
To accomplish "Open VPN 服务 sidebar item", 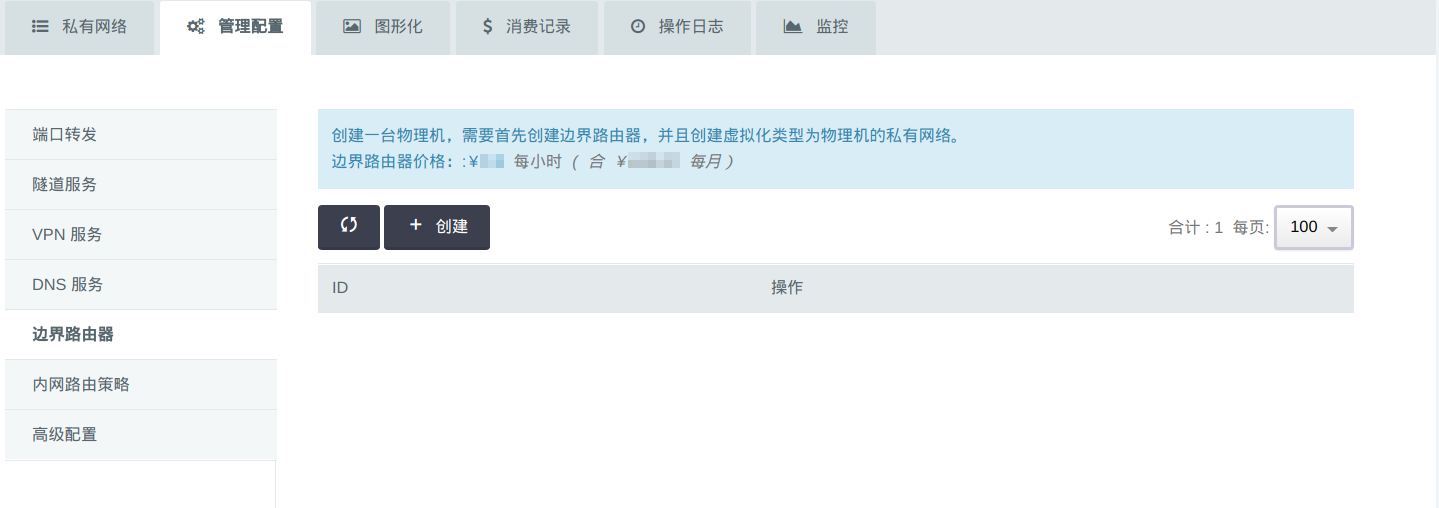I will click(140, 235).
